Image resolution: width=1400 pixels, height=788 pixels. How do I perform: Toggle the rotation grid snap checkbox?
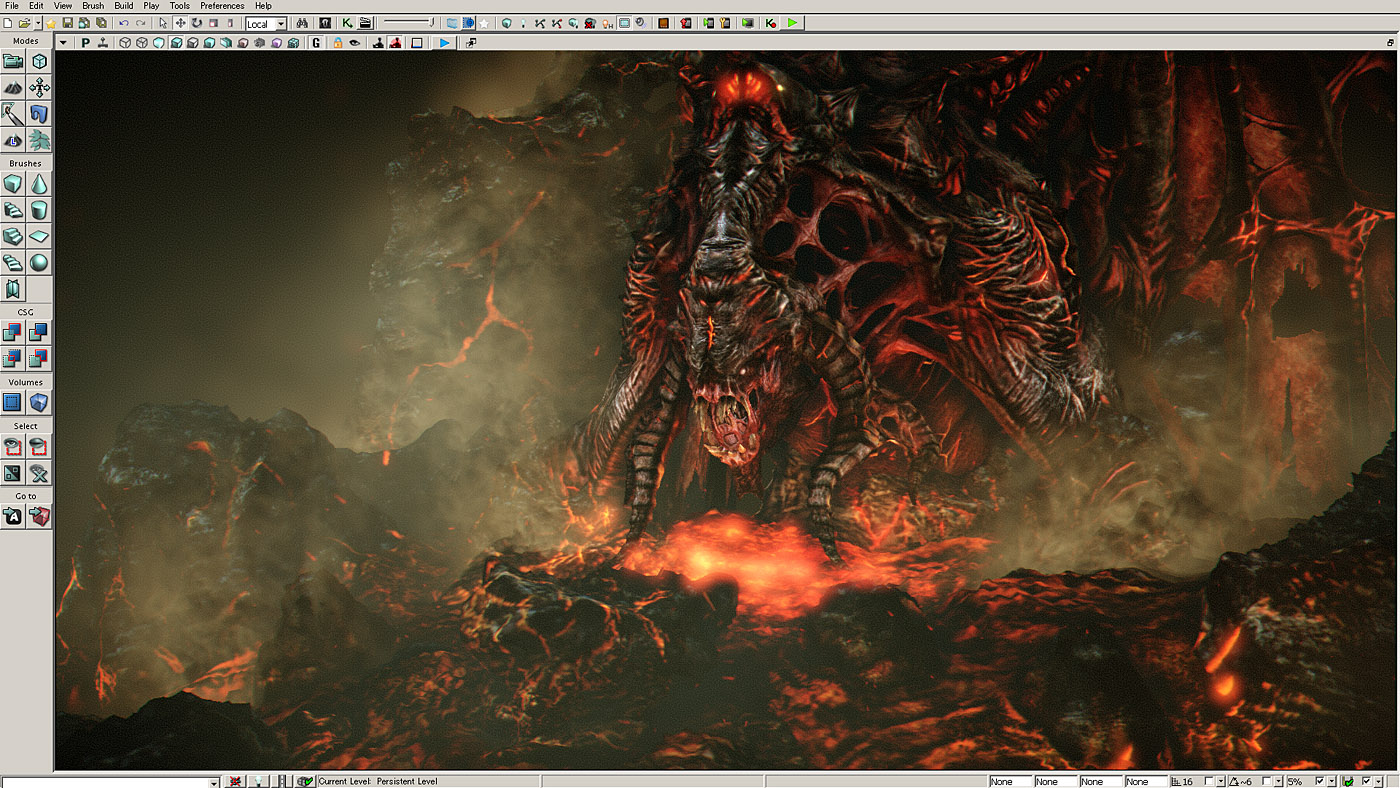point(1267,781)
